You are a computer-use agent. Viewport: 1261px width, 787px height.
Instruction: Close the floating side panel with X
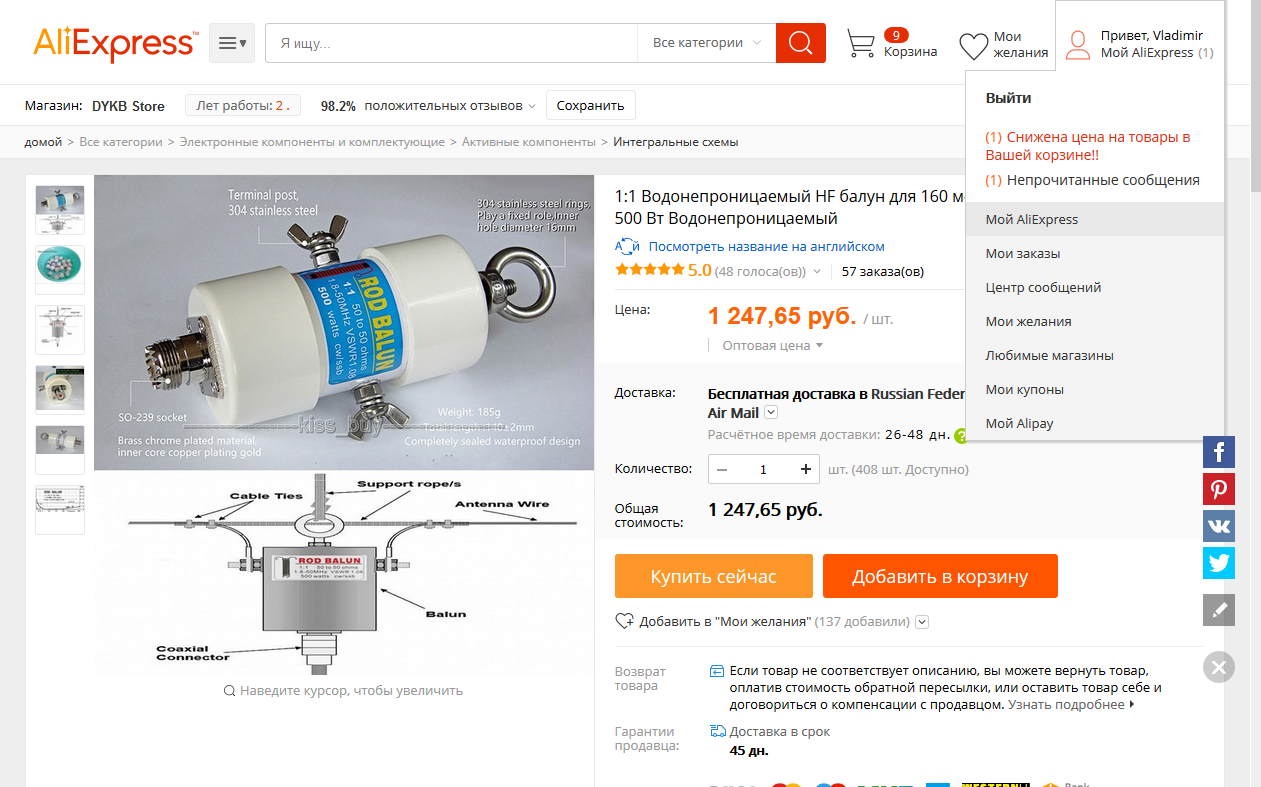pos(1219,667)
